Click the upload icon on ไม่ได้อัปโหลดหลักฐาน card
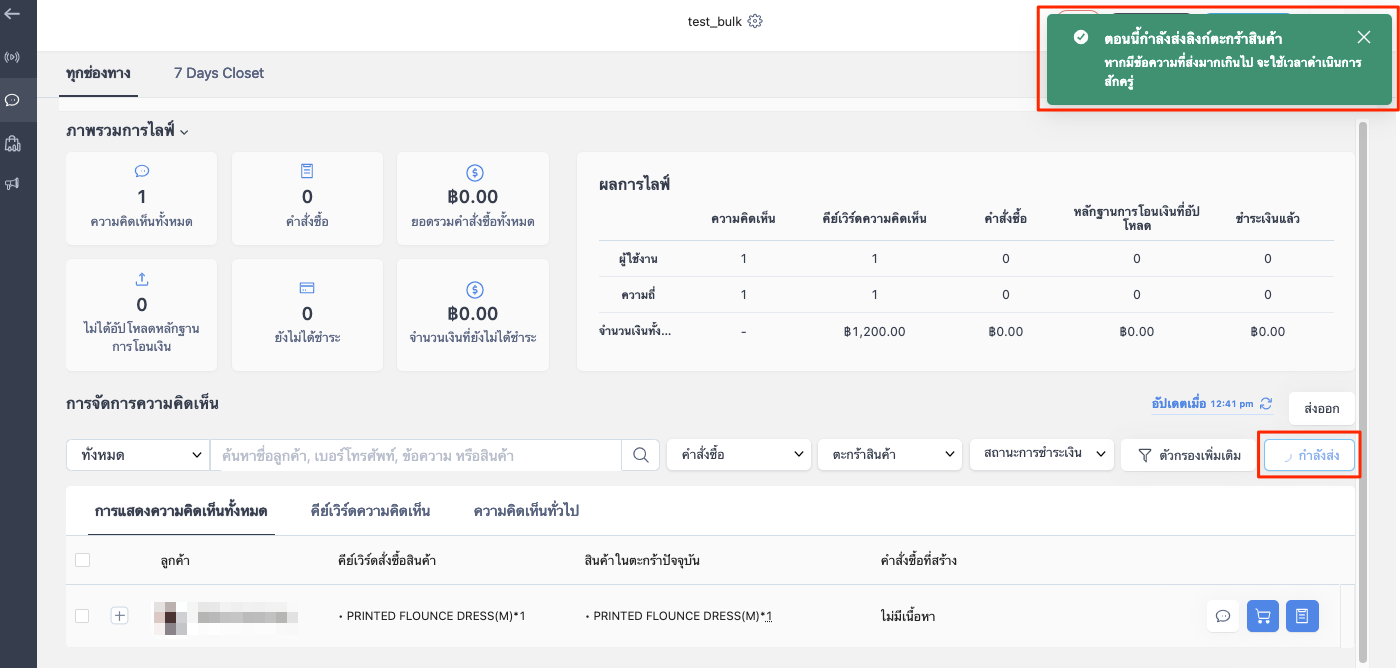Image resolution: width=1400 pixels, height=668 pixels. tap(141, 281)
